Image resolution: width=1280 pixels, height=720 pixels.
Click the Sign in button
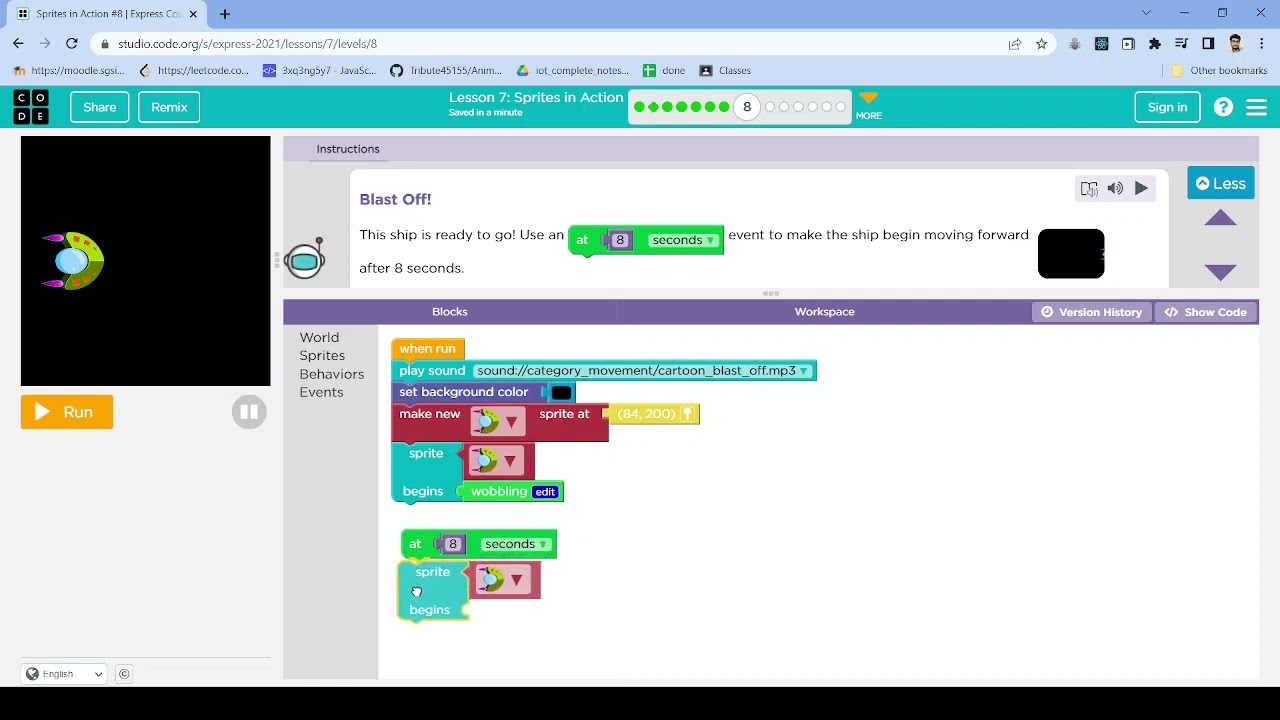pos(1167,107)
